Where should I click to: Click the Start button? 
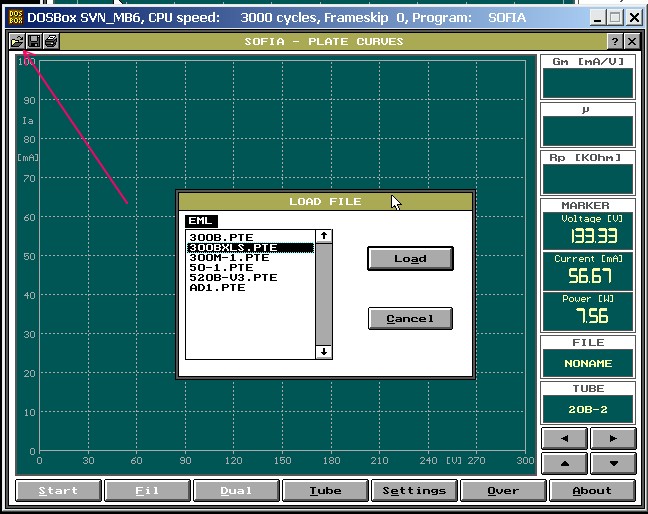[59, 490]
